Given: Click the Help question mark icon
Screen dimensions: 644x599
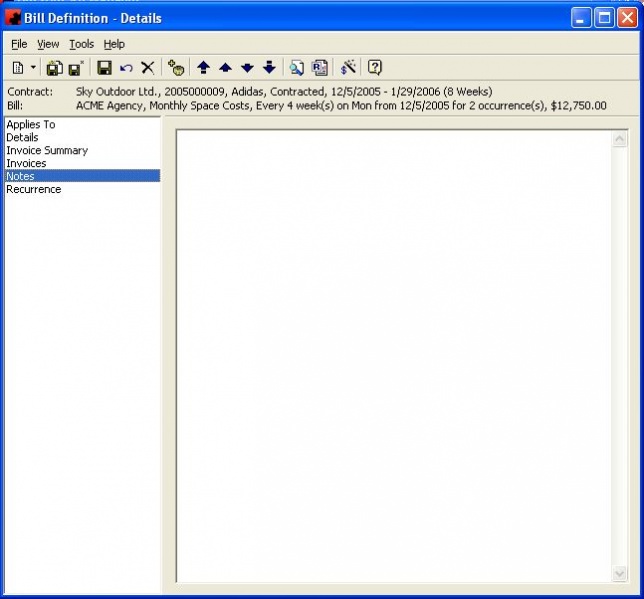Looking at the screenshot, I should tap(375, 67).
